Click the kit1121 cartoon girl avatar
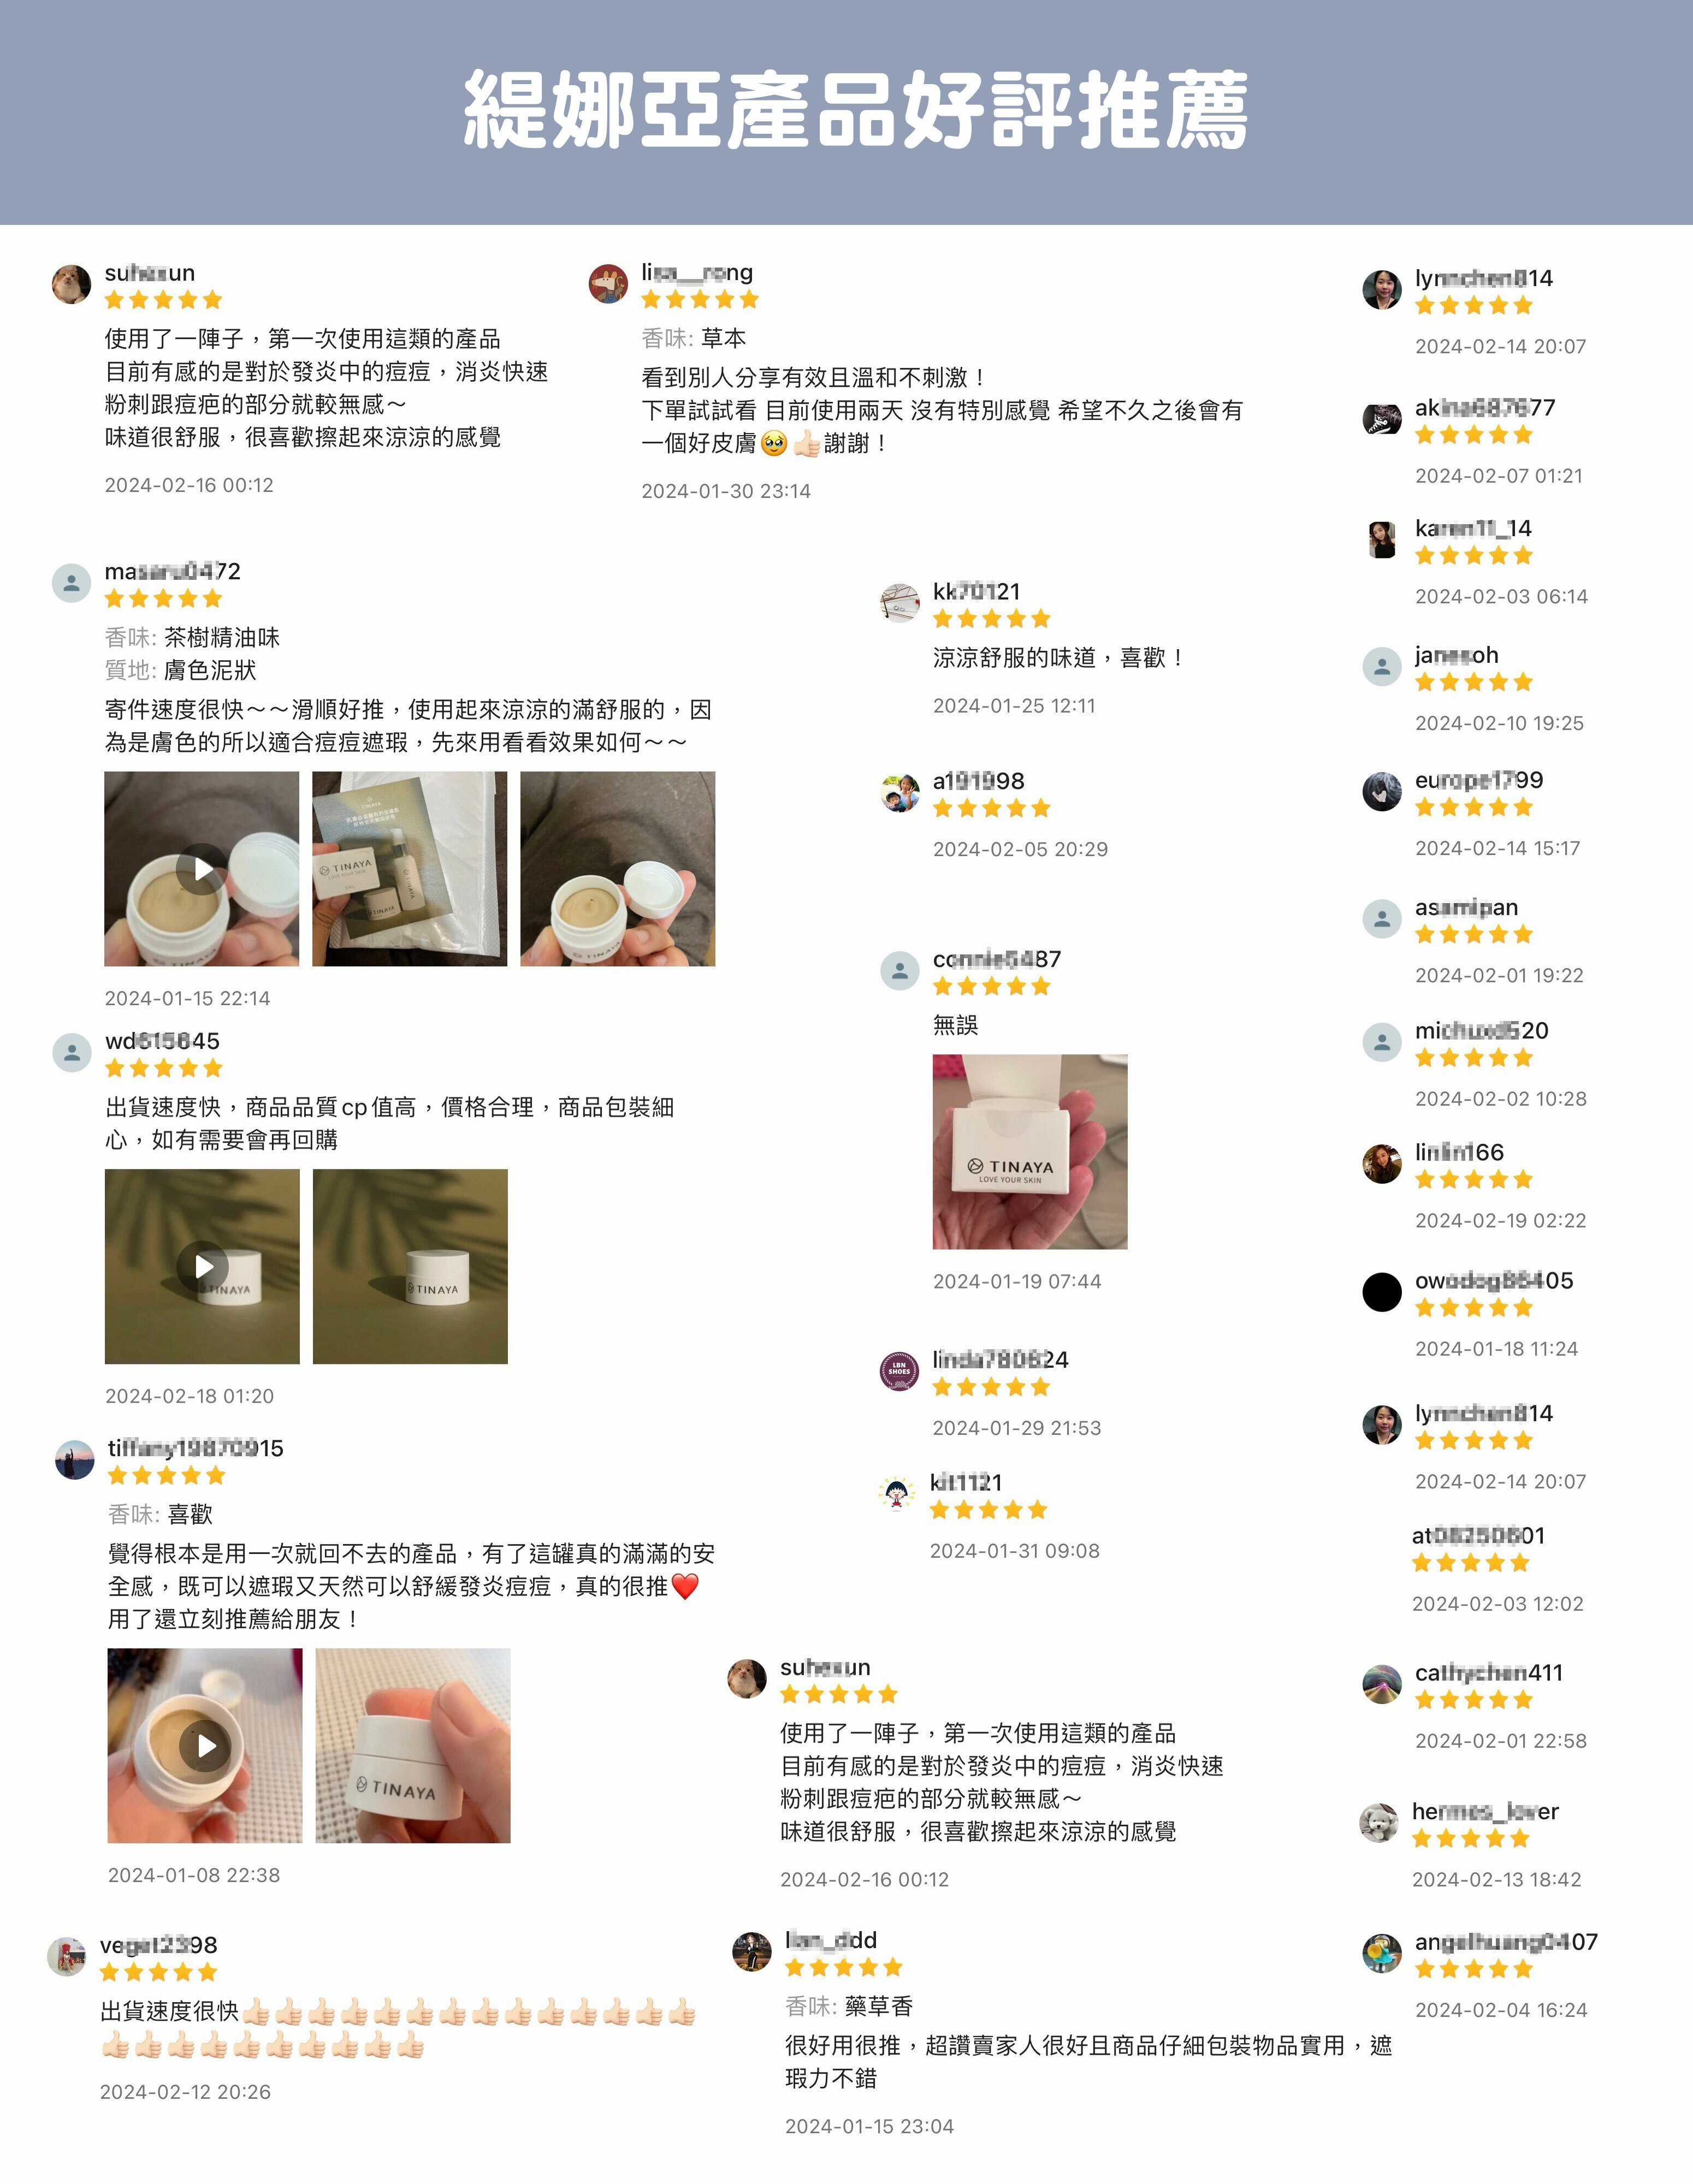Image resolution: width=1693 pixels, height=2184 pixels. (x=896, y=1493)
